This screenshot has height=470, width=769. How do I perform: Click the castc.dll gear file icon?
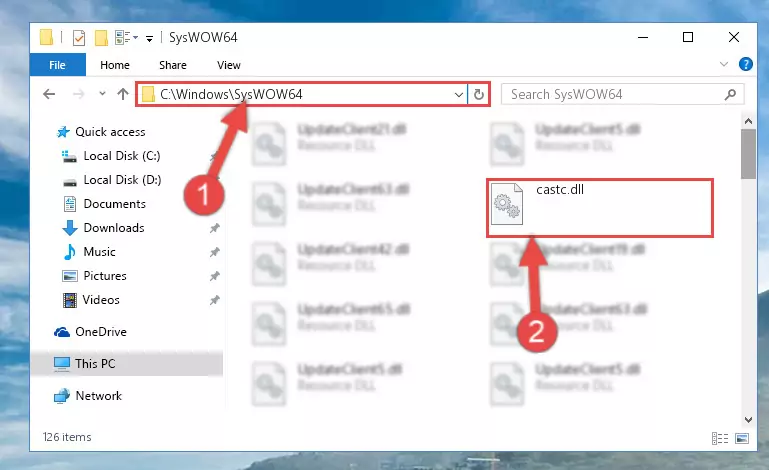coord(507,204)
